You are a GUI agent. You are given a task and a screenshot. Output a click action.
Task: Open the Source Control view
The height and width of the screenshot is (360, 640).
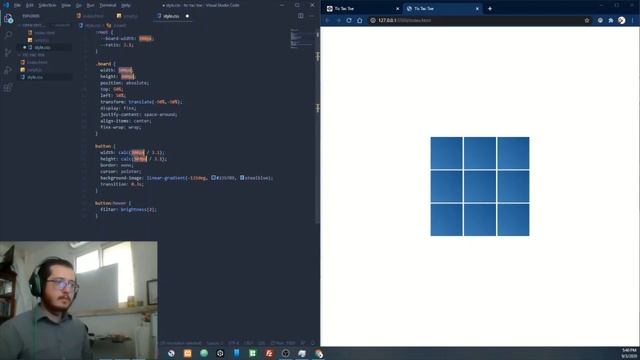(x=8, y=53)
